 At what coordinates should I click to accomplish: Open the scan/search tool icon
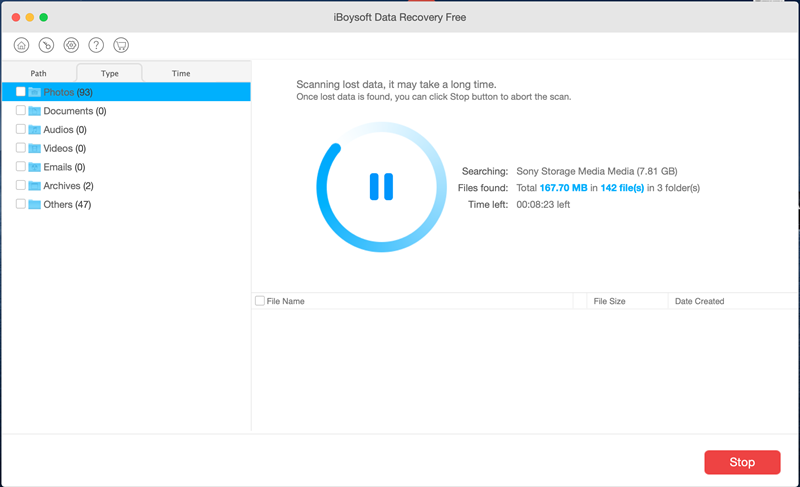tap(46, 45)
